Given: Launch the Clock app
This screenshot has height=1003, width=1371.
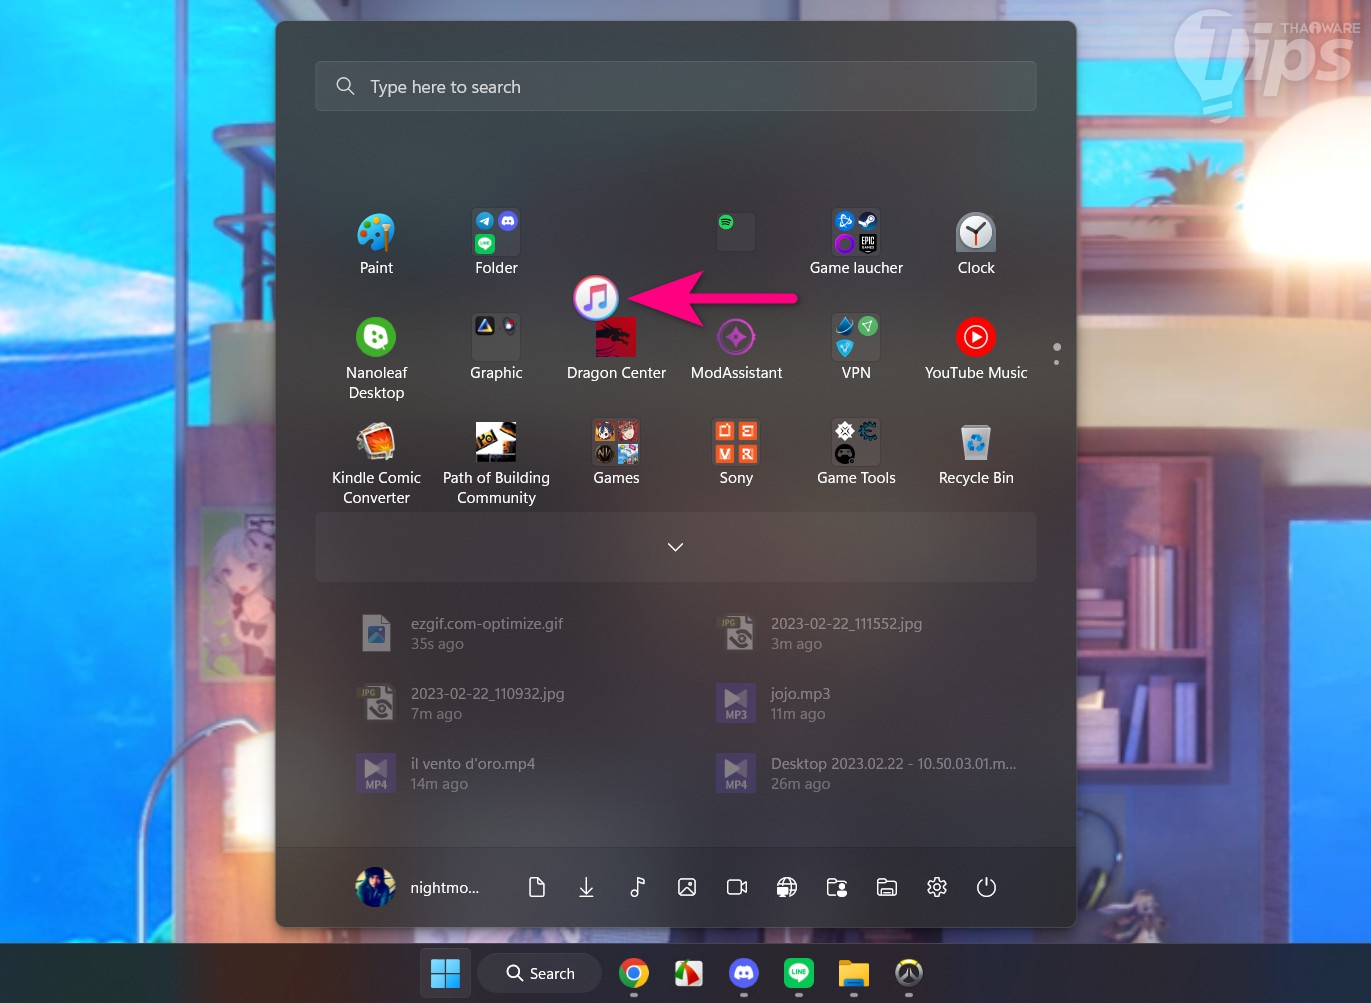Looking at the screenshot, I should tap(976, 244).
